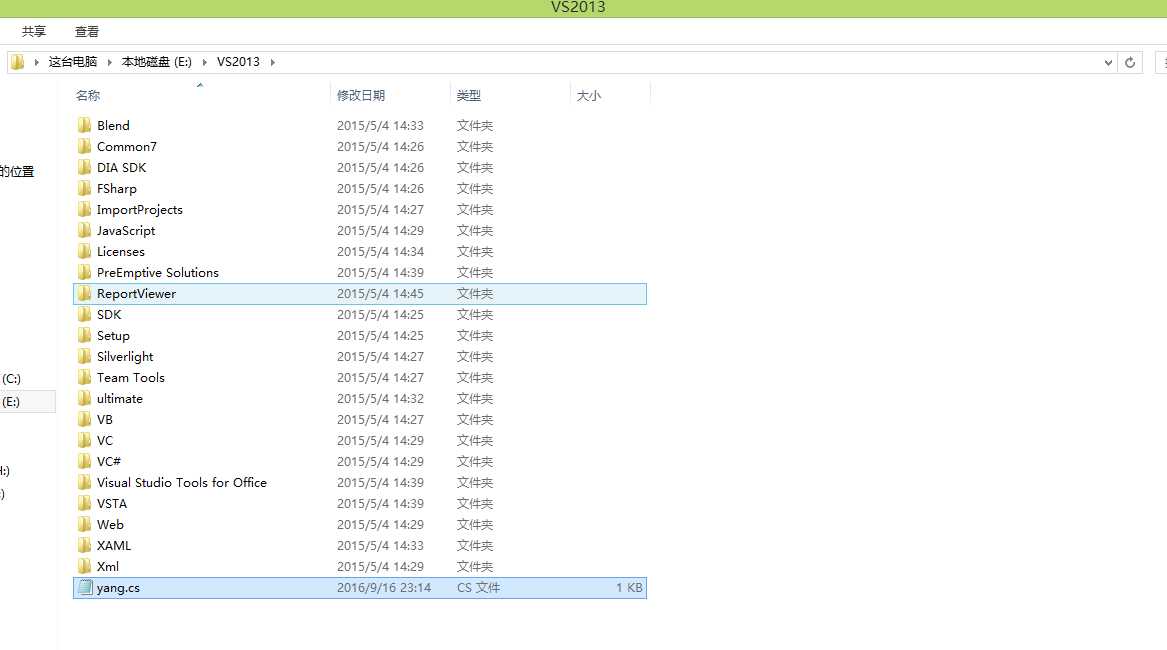Screen dimensions: 1167x650
Task: Select the Visual Studio Tools for Office icon
Action: (x=84, y=482)
